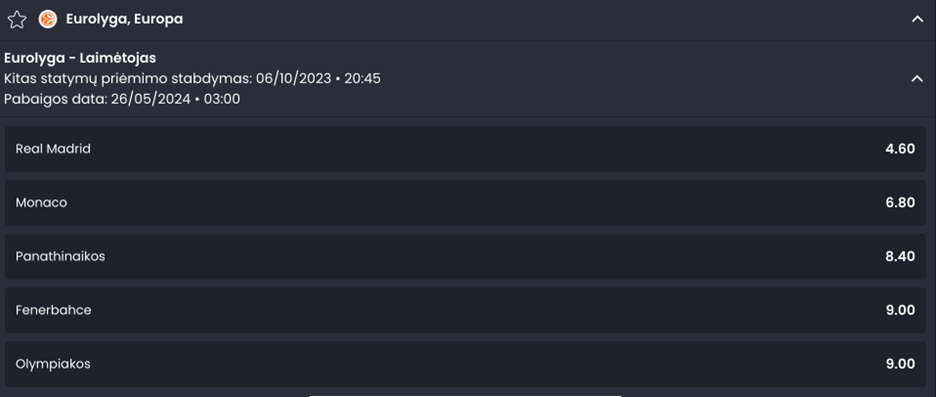Click the Kitas statymų priėmimo stabdymas label
Screen dimensions: 936x397
click(128, 79)
